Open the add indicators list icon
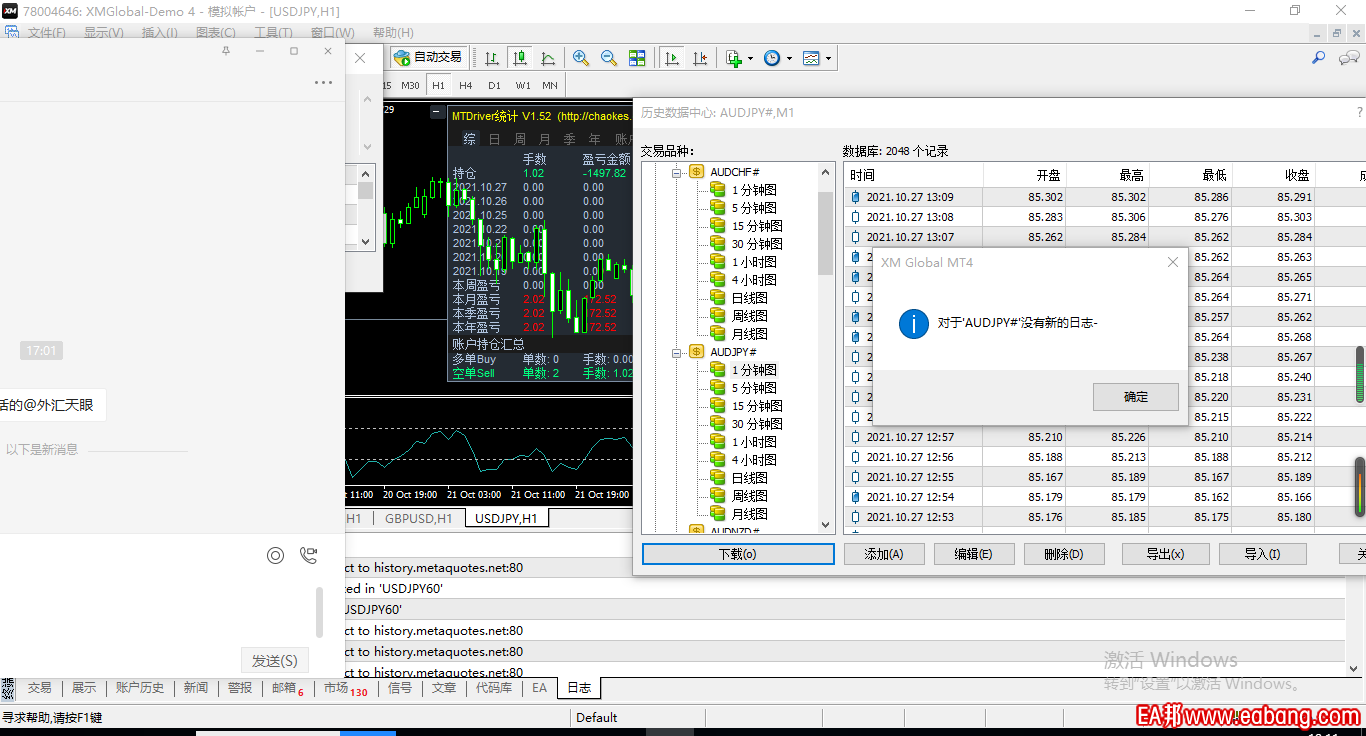 [x=734, y=58]
